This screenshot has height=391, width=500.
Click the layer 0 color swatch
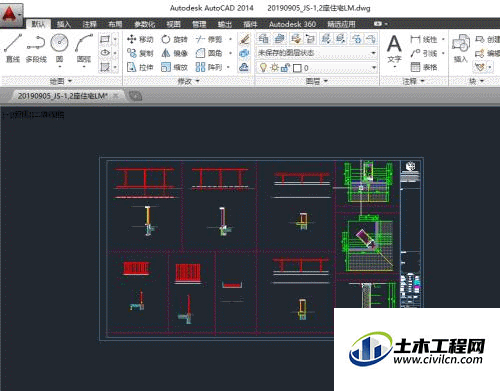coord(297,68)
